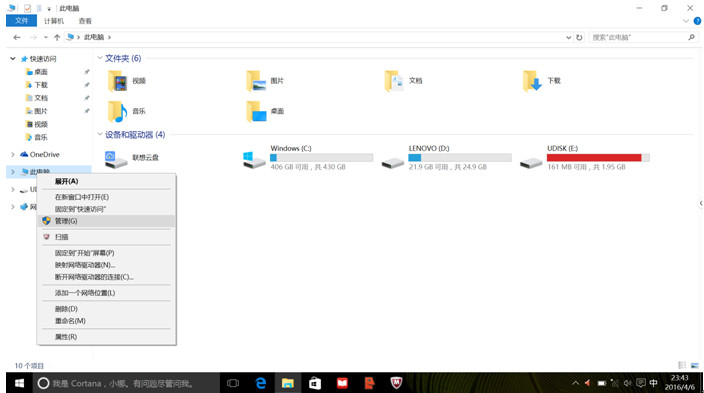Choose 映射网络驱动器(N)... in context menu
This screenshot has width=704, height=393.
(x=106, y=265)
